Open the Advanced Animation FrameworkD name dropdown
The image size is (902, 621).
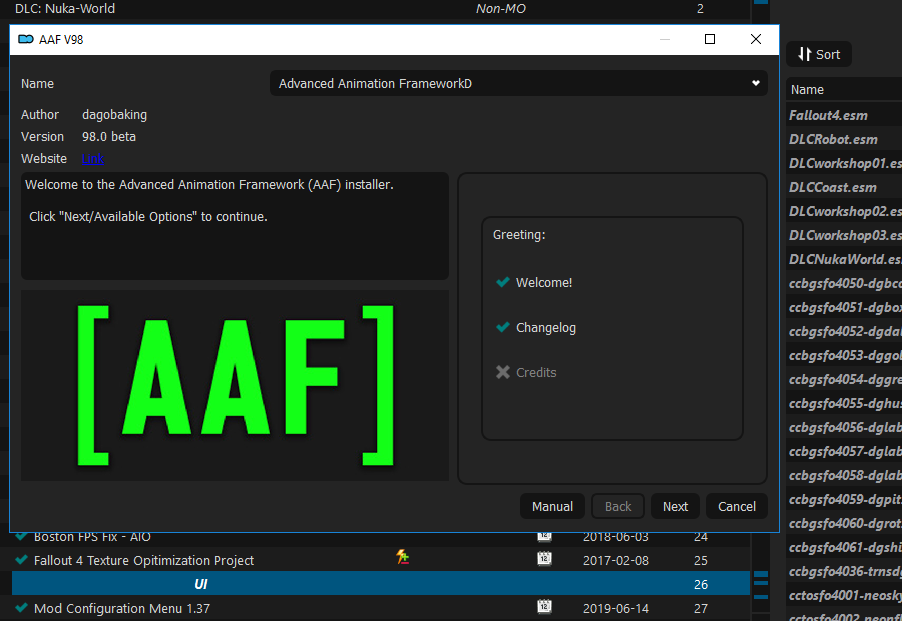tap(518, 83)
